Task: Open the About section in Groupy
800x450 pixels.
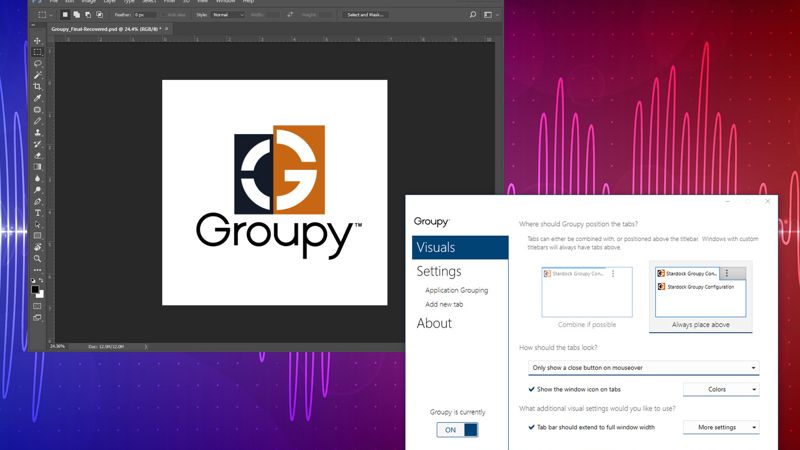Action: 434,323
